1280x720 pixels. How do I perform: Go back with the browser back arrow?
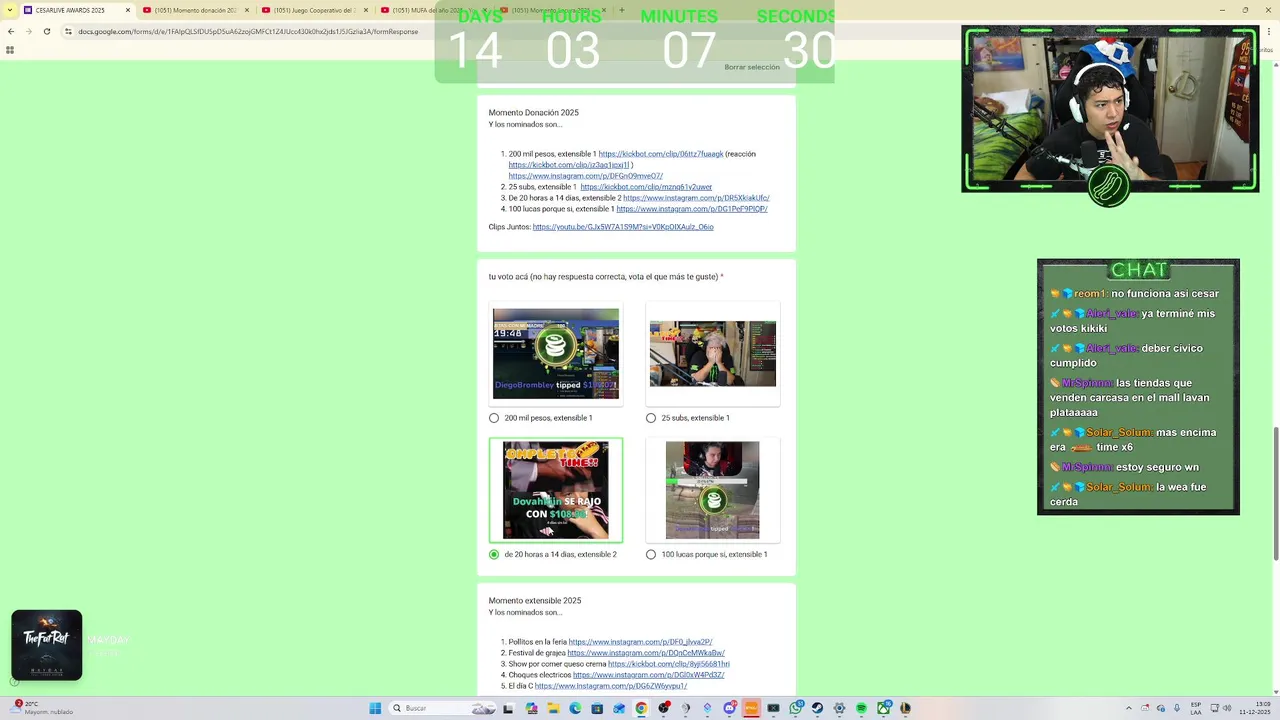click(x=11, y=31)
